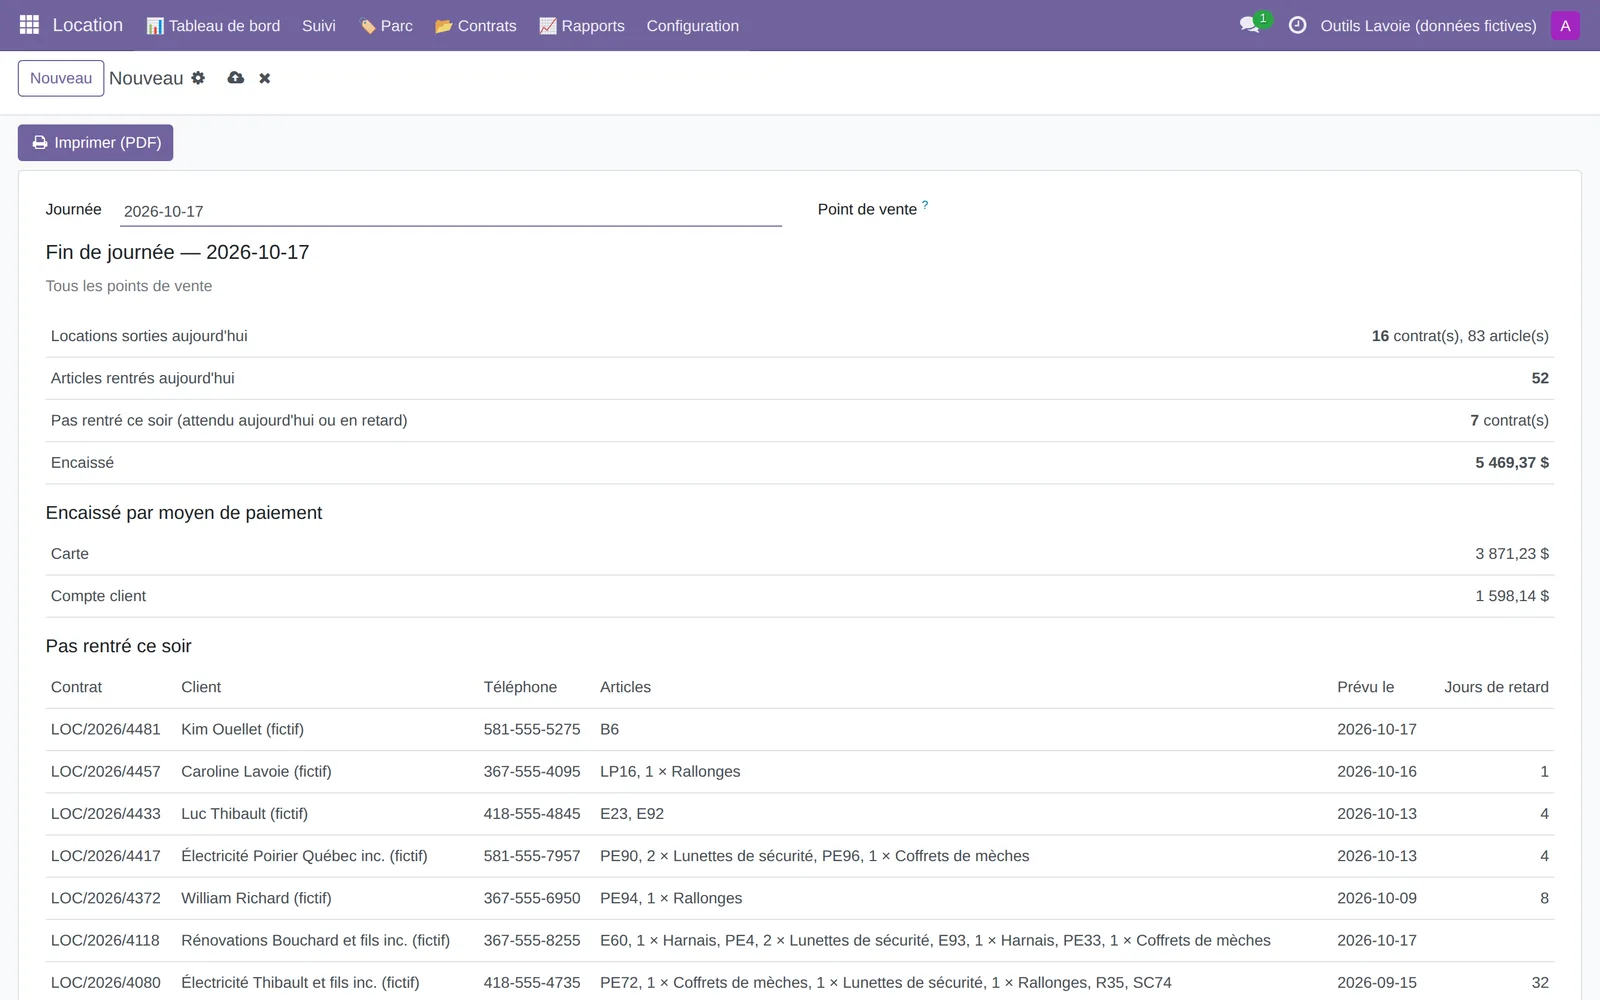Open the Tableau de bord menu

213,26
